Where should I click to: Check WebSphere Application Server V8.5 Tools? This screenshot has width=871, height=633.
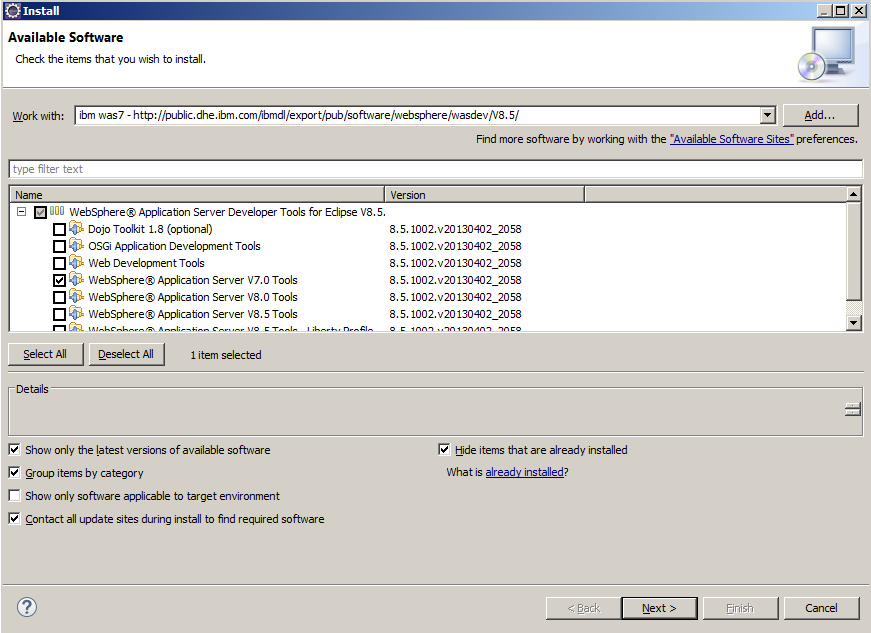(59, 314)
